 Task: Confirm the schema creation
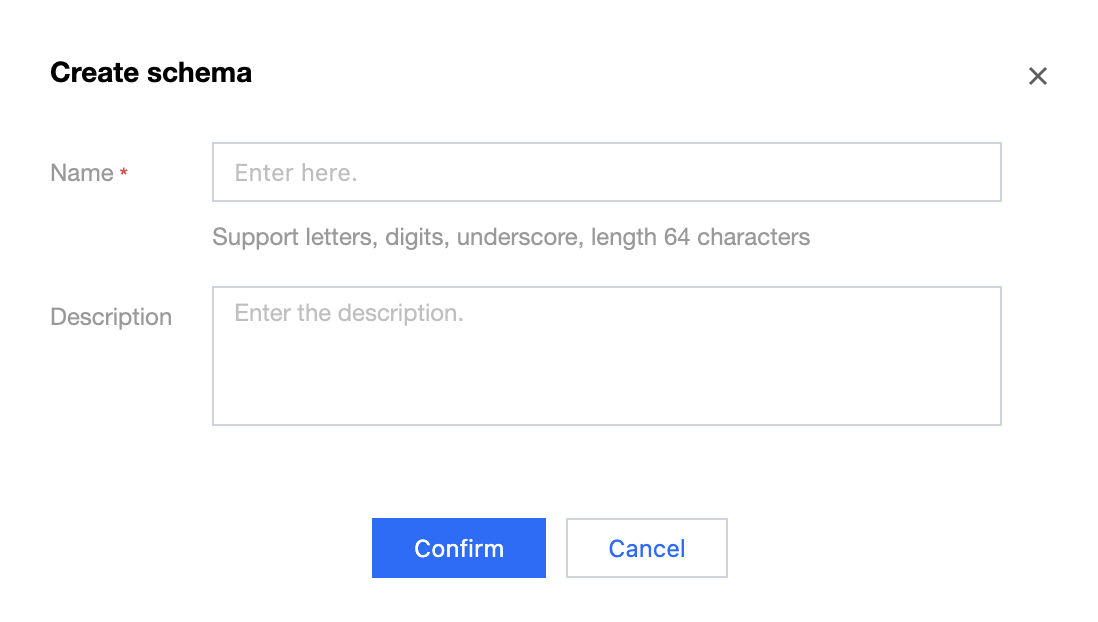459,548
